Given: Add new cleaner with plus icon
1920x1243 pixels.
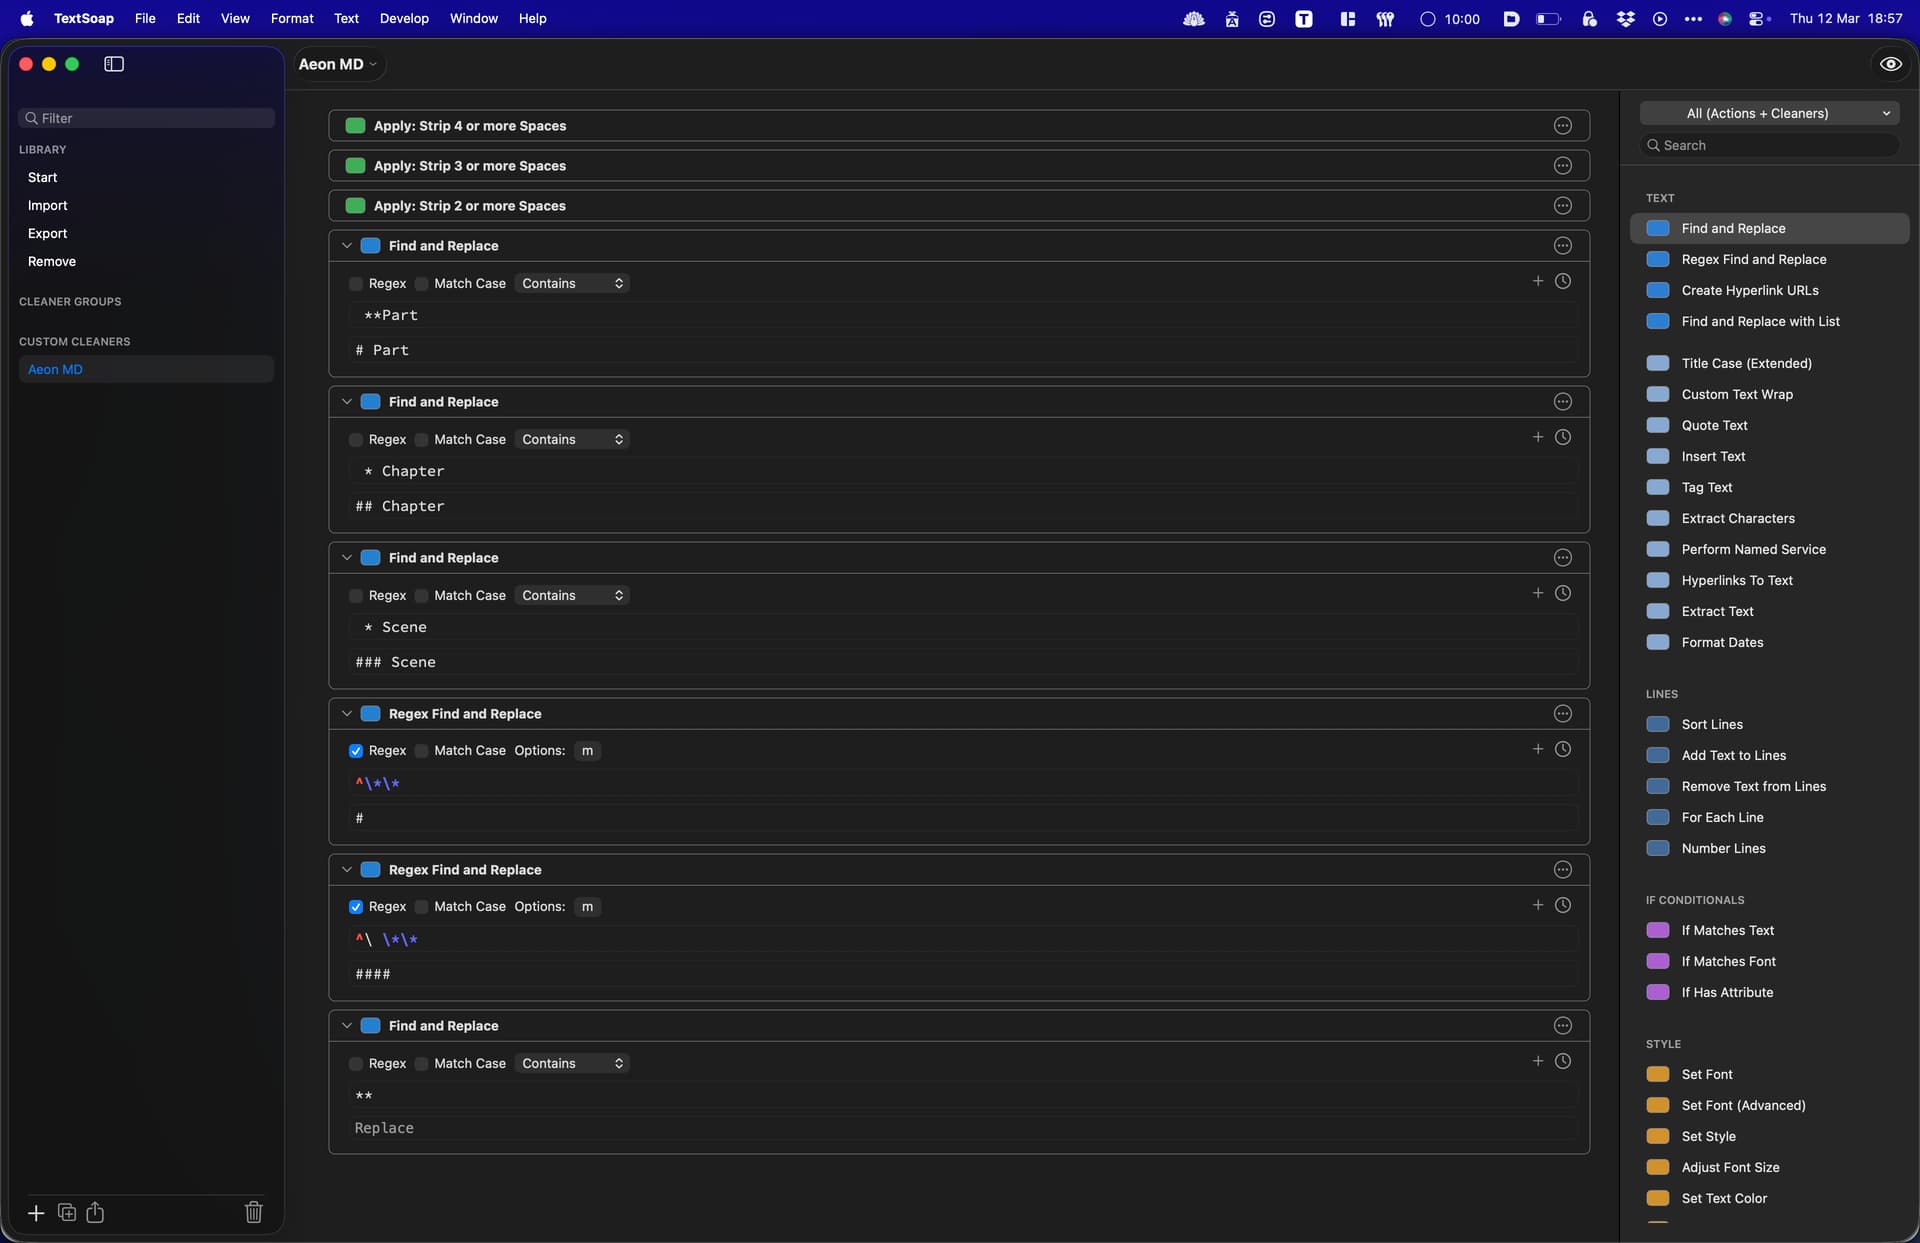Looking at the screenshot, I should [x=36, y=1213].
